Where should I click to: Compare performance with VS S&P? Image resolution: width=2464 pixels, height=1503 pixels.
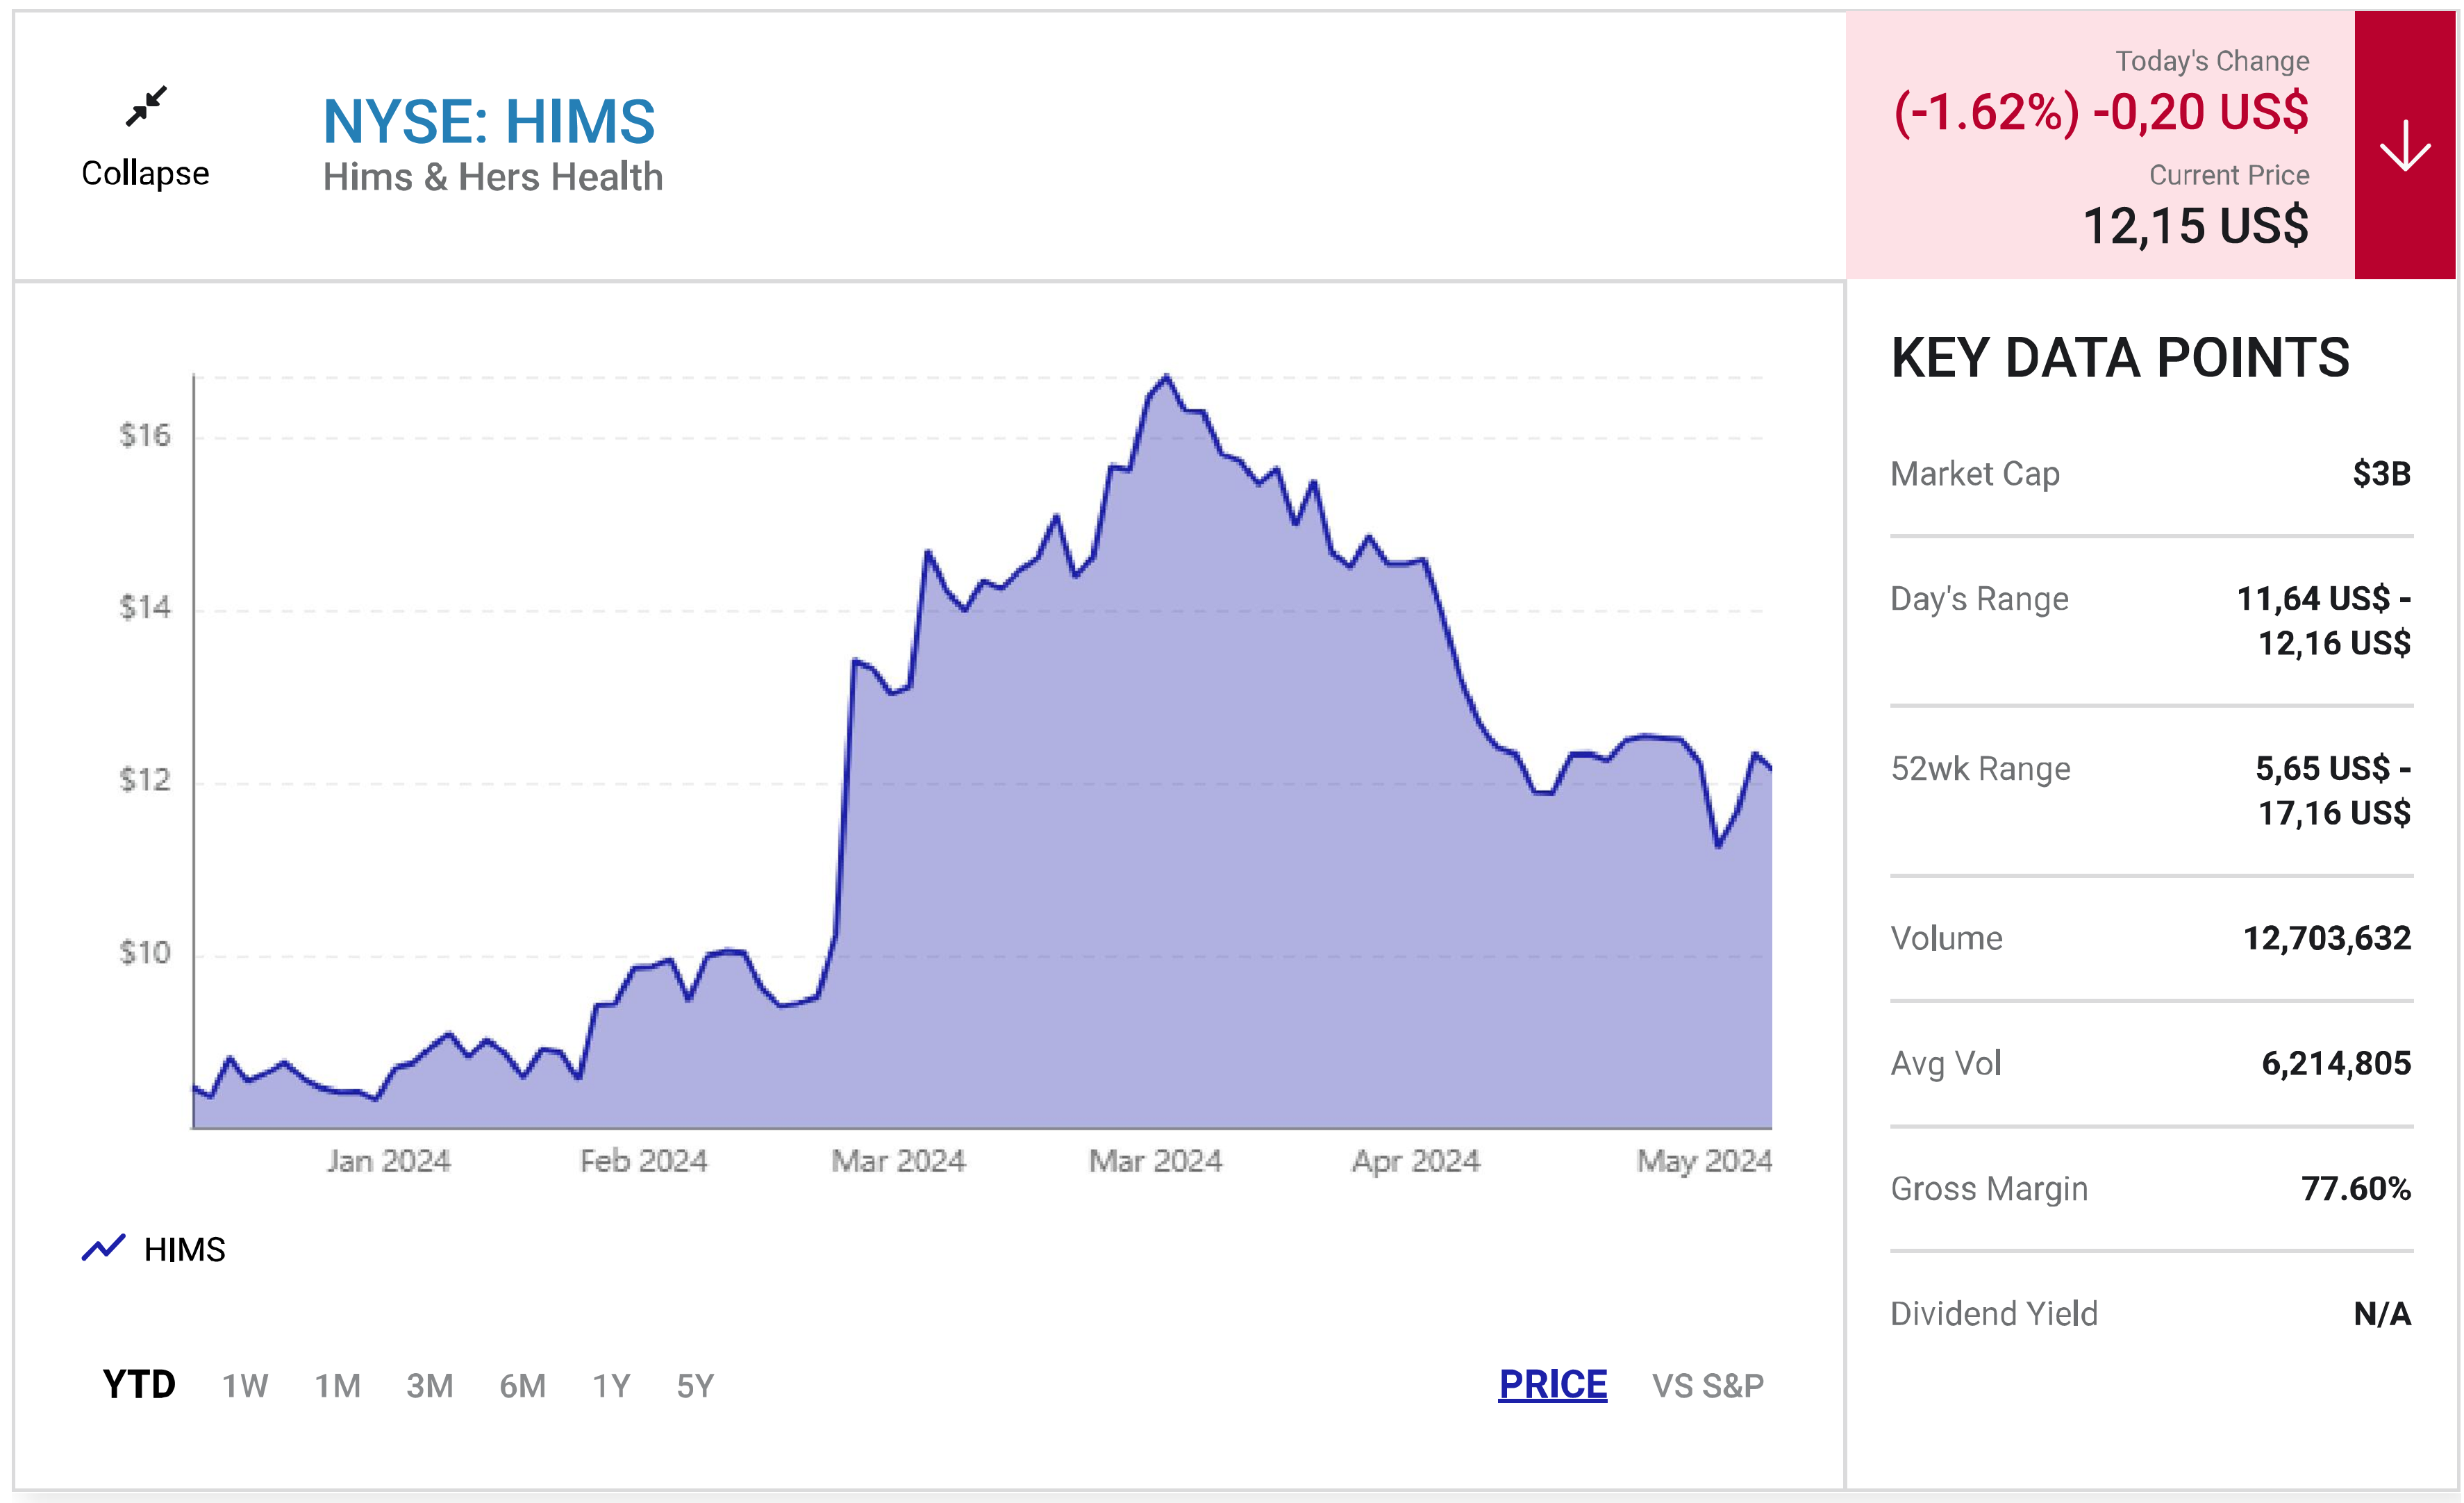click(x=1708, y=1386)
